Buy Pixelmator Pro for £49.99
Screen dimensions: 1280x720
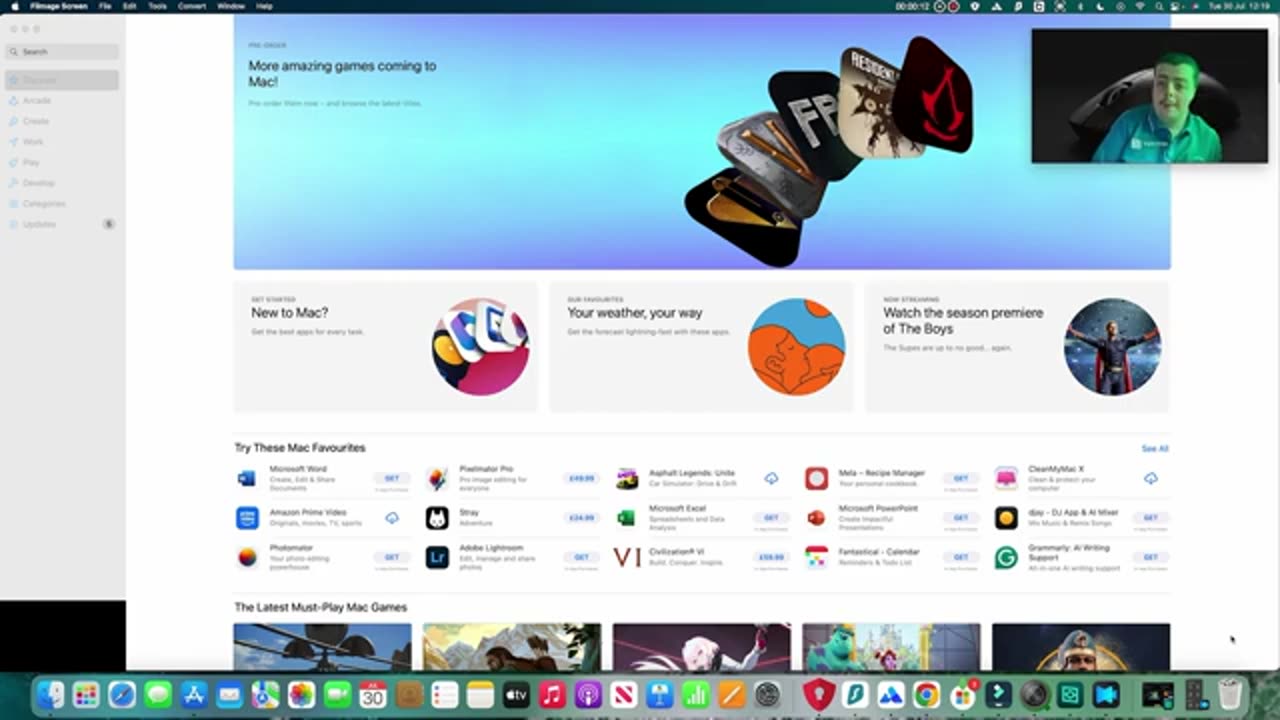[581, 478]
